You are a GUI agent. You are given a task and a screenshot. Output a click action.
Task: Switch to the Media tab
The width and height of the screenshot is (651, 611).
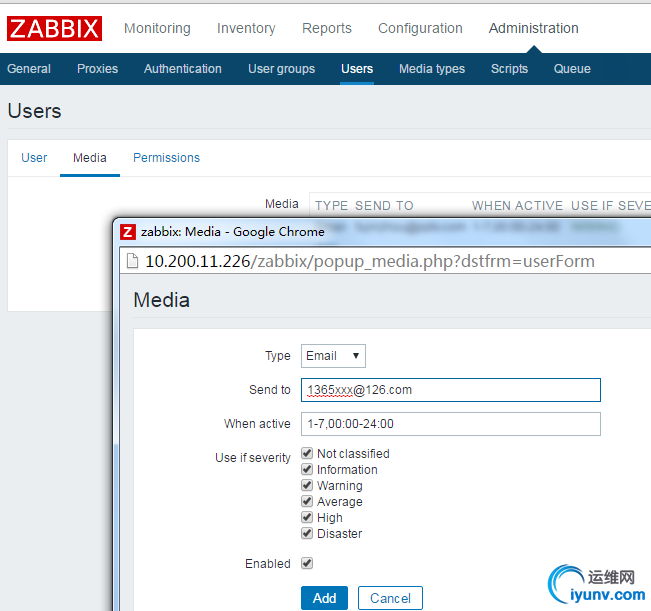click(90, 158)
